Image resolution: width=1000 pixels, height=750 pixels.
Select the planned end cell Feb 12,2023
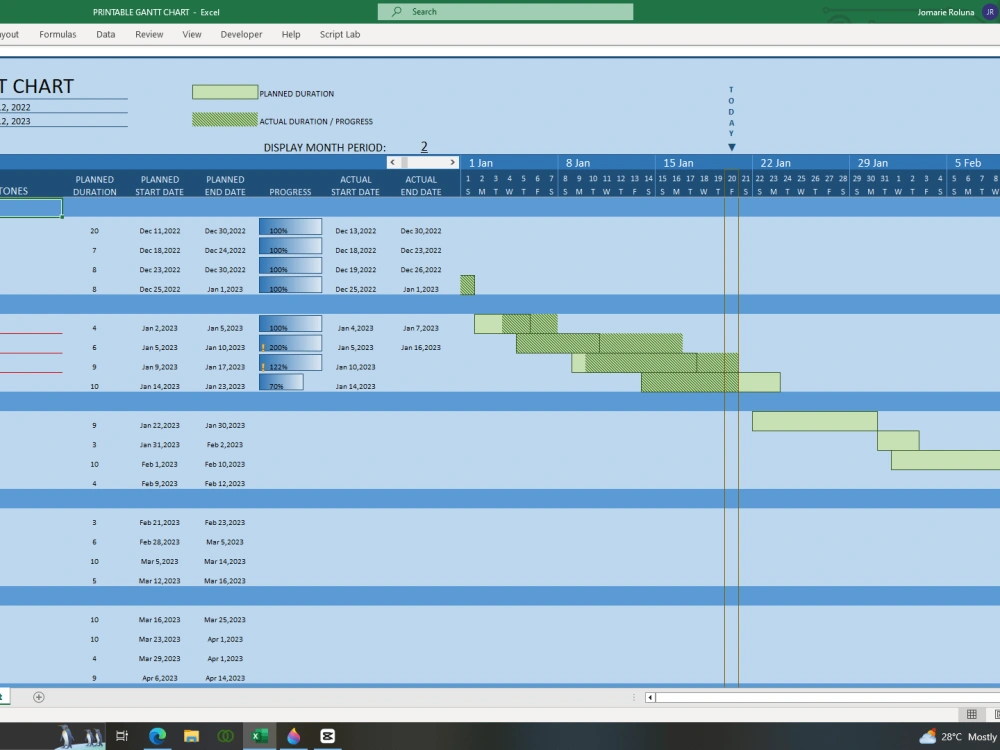coord(225,483)
